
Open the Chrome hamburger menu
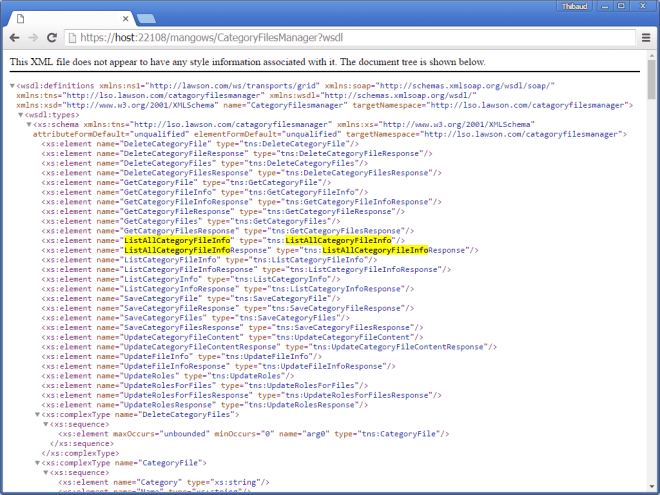646,38
